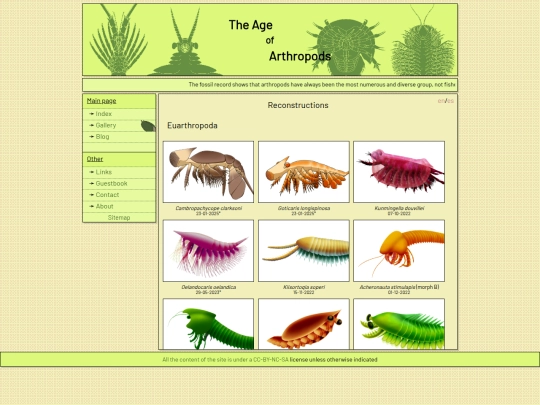Switch language to Spanish (es)
540x405 pixels.
tap(450, 101)
